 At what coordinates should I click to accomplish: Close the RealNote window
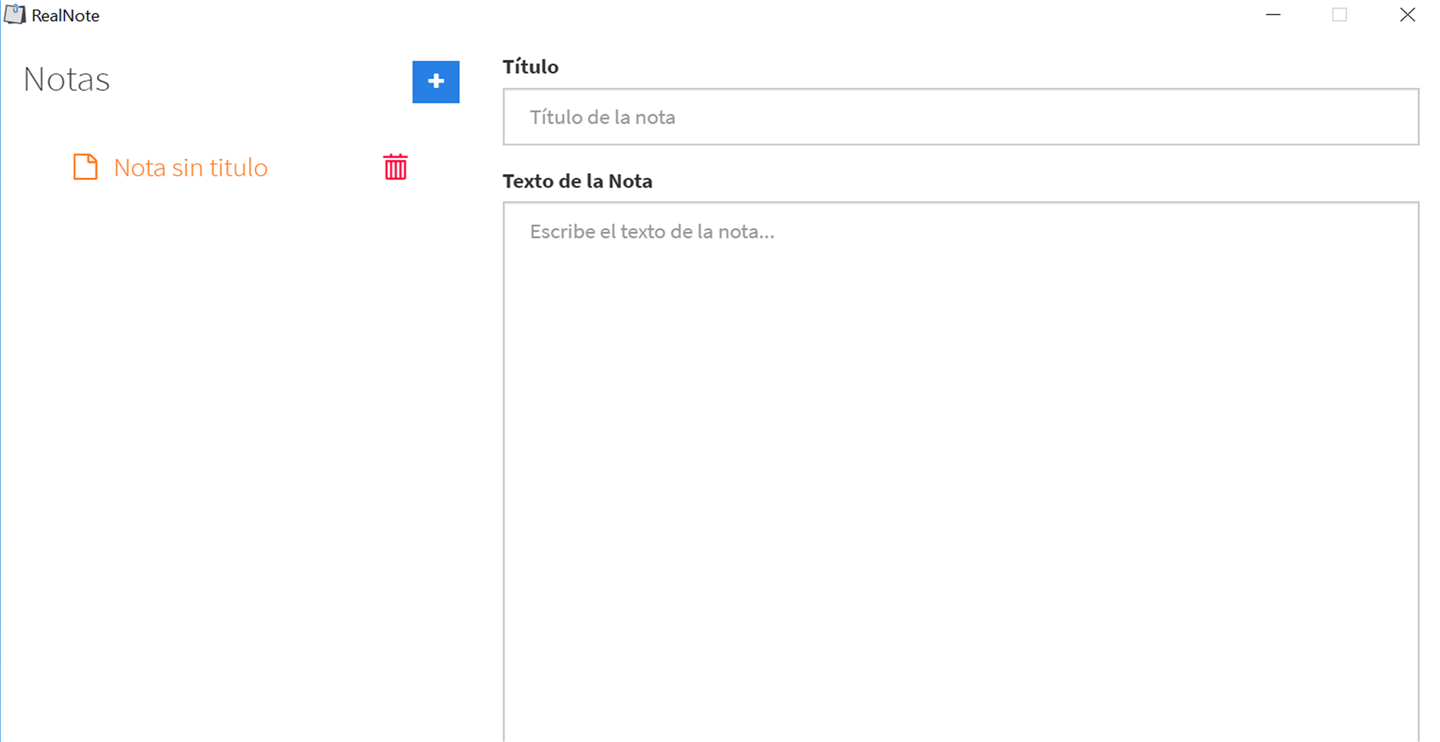coord(1406,15)
